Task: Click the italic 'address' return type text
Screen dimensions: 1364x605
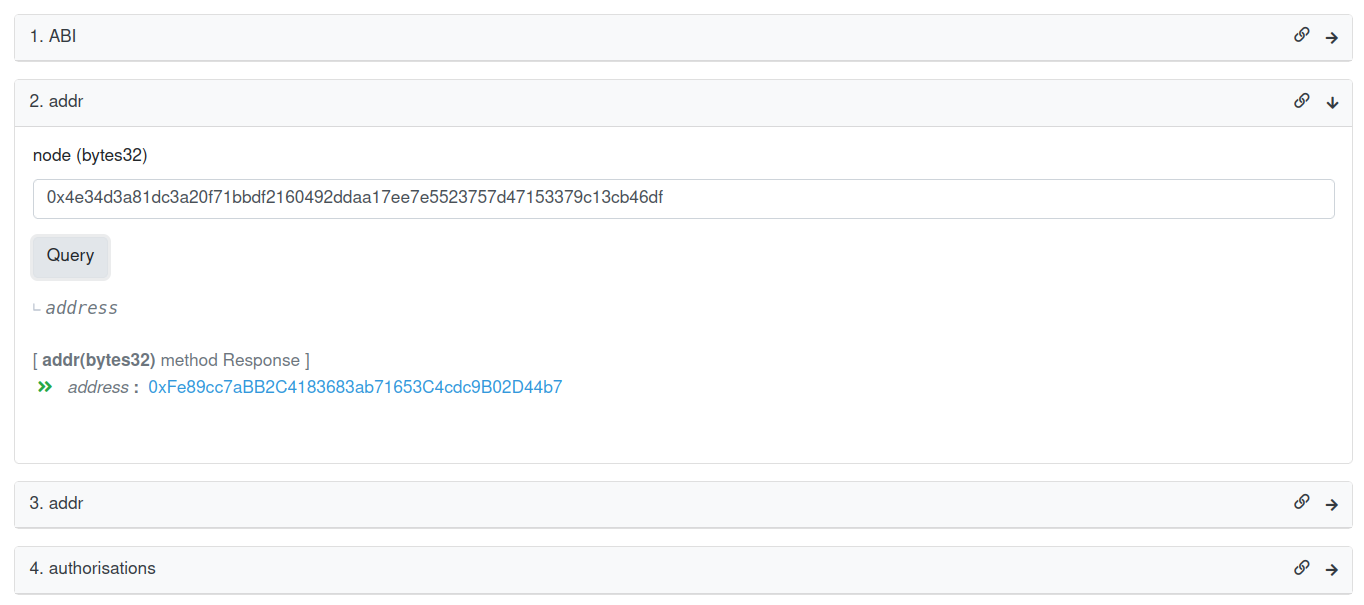Action: pyautogui.click(x=82, y=308)
